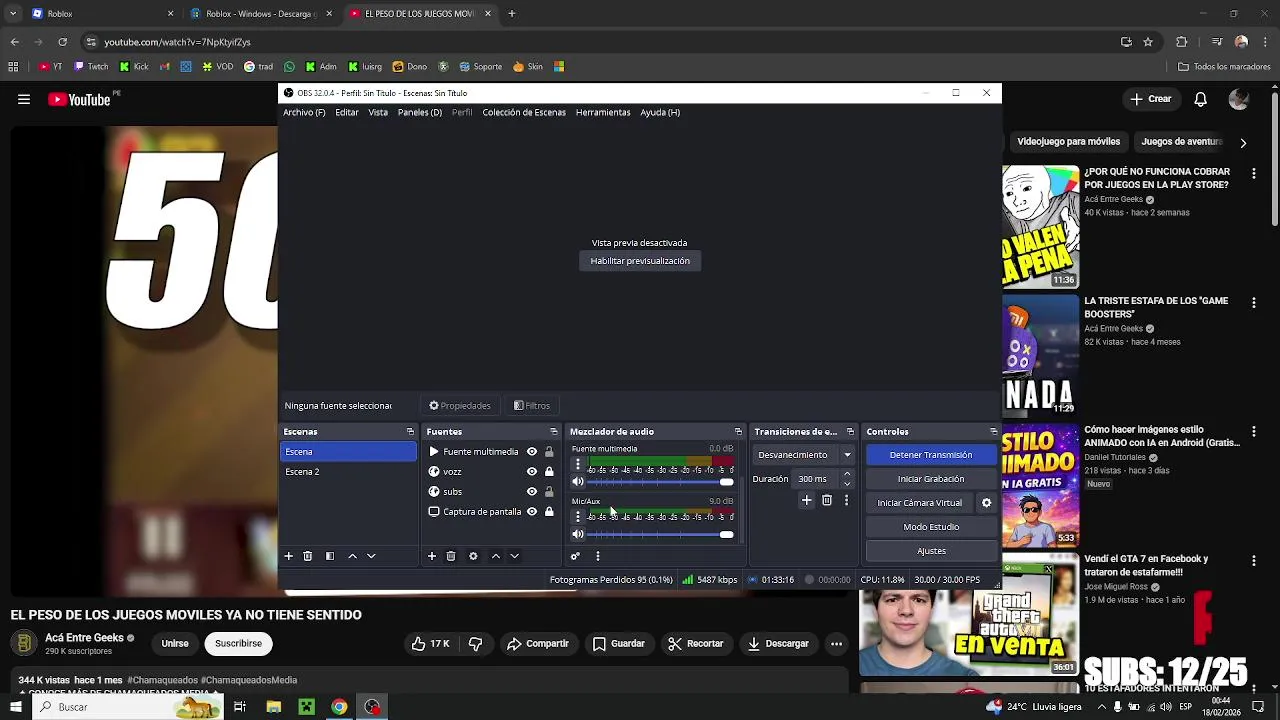Remove source with Fuentes trash icon

[451, 556]
